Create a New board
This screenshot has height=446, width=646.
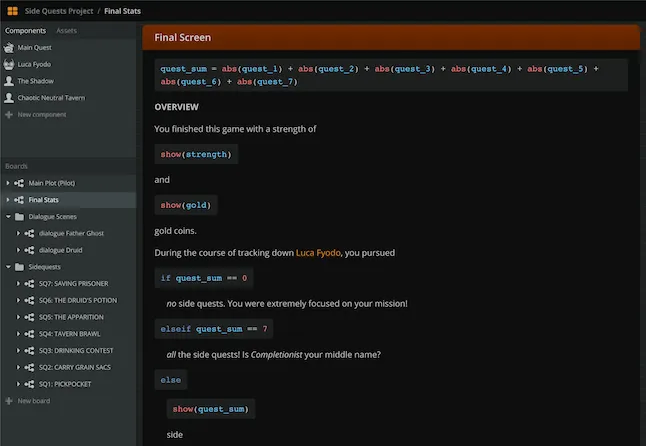point(34,401)
